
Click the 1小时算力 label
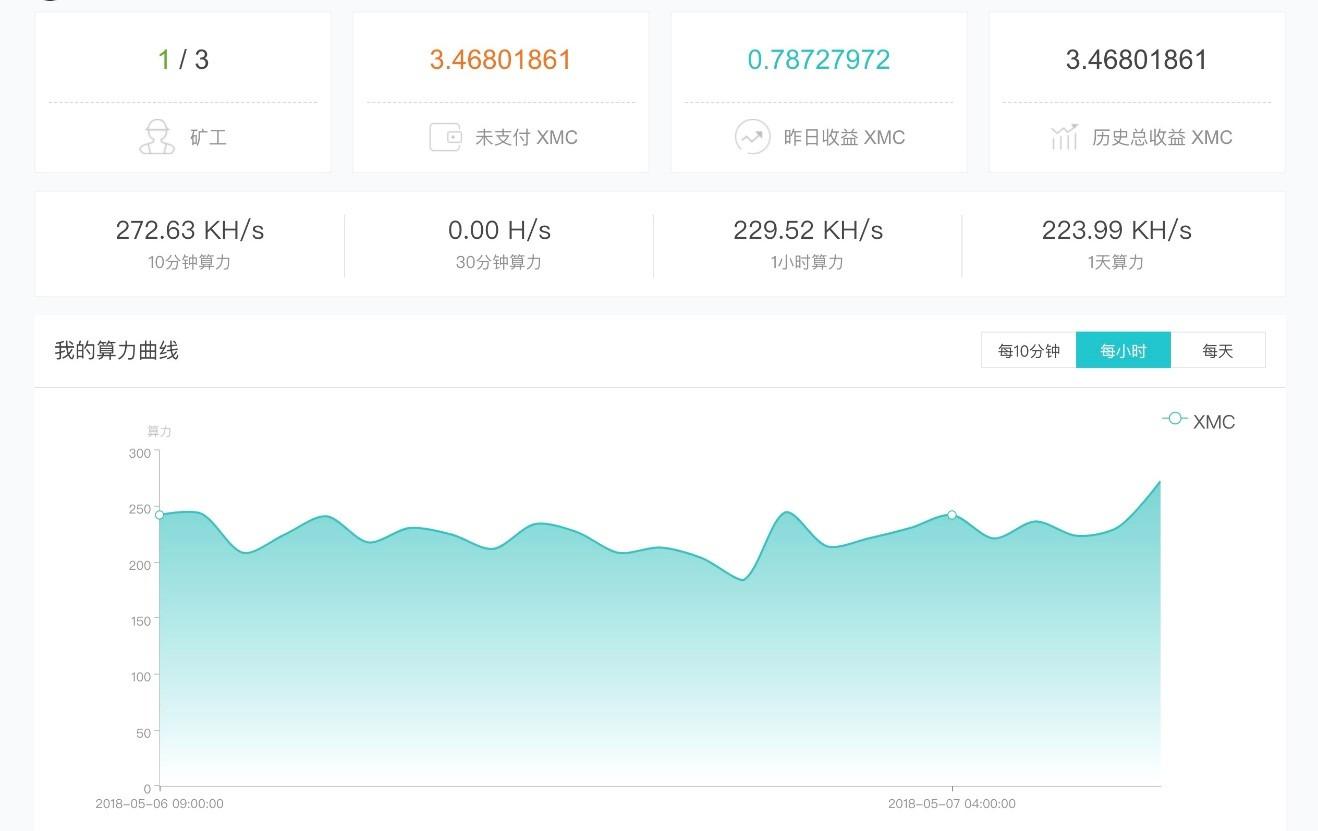click(x=808, y=262)
